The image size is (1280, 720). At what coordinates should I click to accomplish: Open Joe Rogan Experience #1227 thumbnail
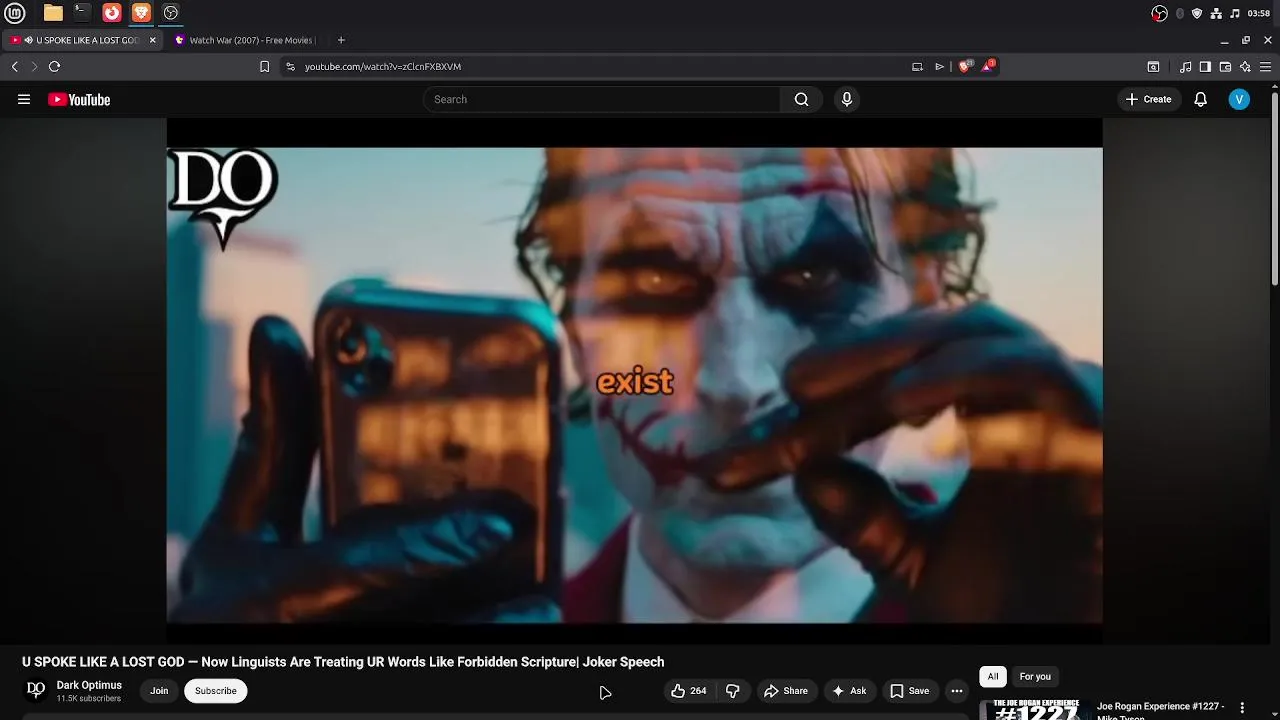(1034, 709)
